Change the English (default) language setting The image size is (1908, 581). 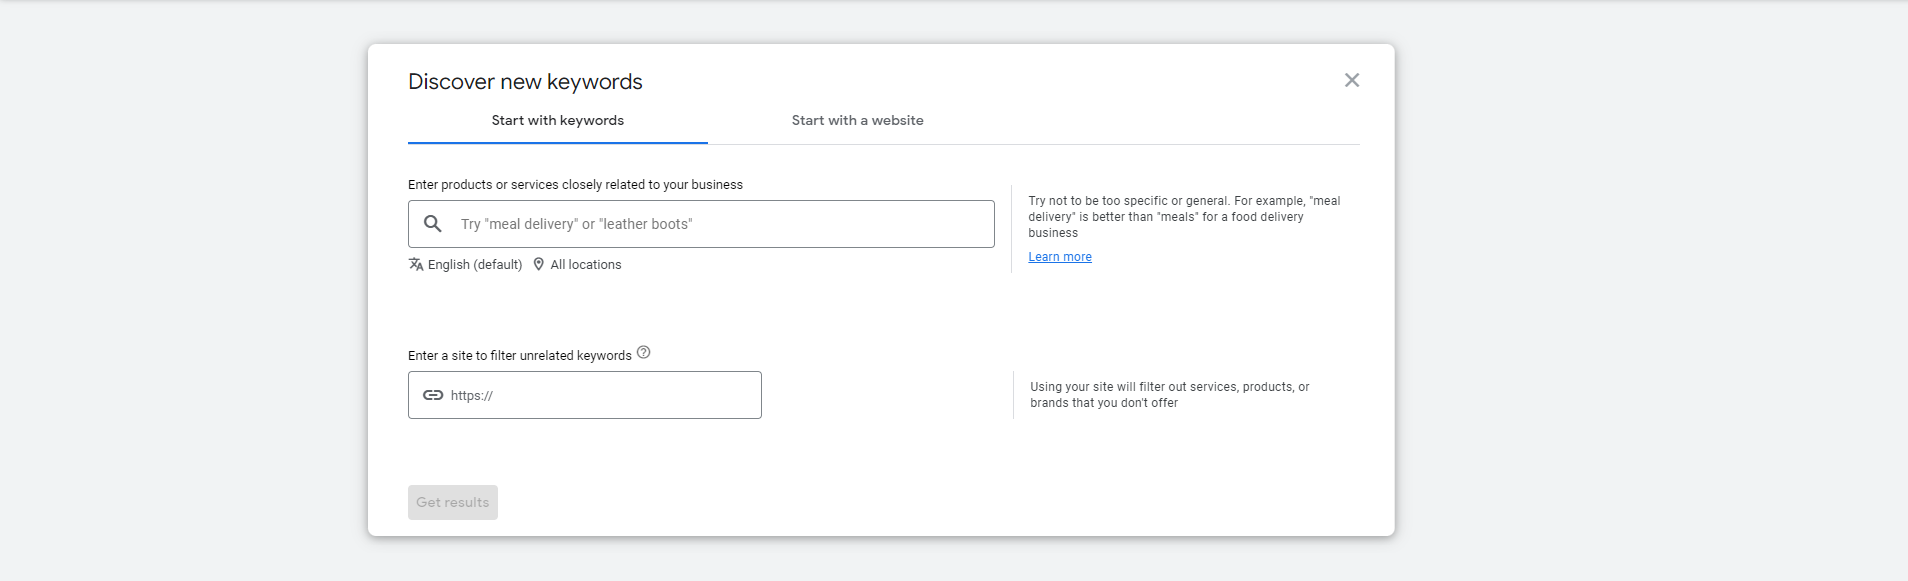475,265
